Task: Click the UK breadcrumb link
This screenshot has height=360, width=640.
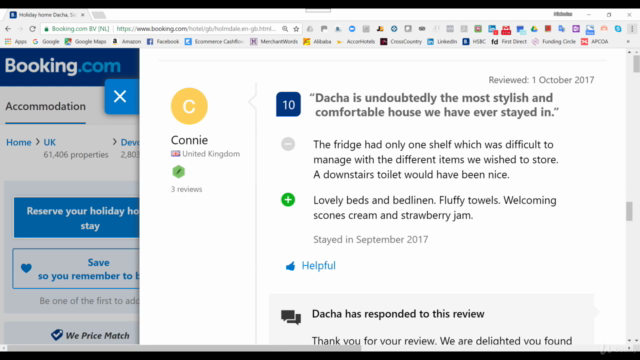Action: pyautogui.click(x=50, y=142)
